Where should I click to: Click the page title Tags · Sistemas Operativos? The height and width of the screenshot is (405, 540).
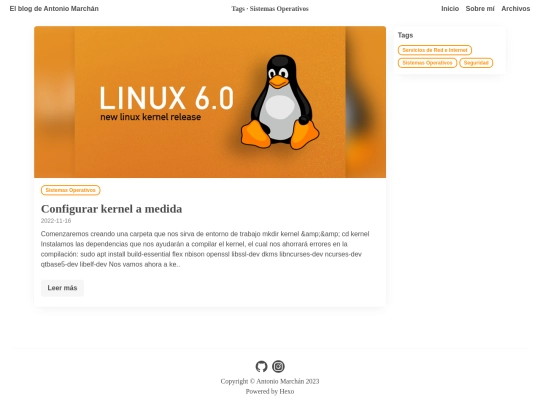[x=270, y=9]
